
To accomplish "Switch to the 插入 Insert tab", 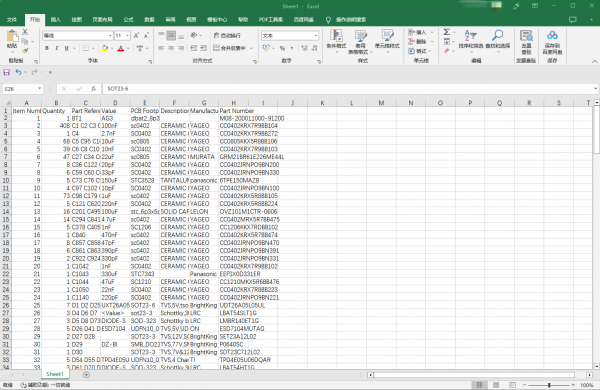I will [56, 20].
